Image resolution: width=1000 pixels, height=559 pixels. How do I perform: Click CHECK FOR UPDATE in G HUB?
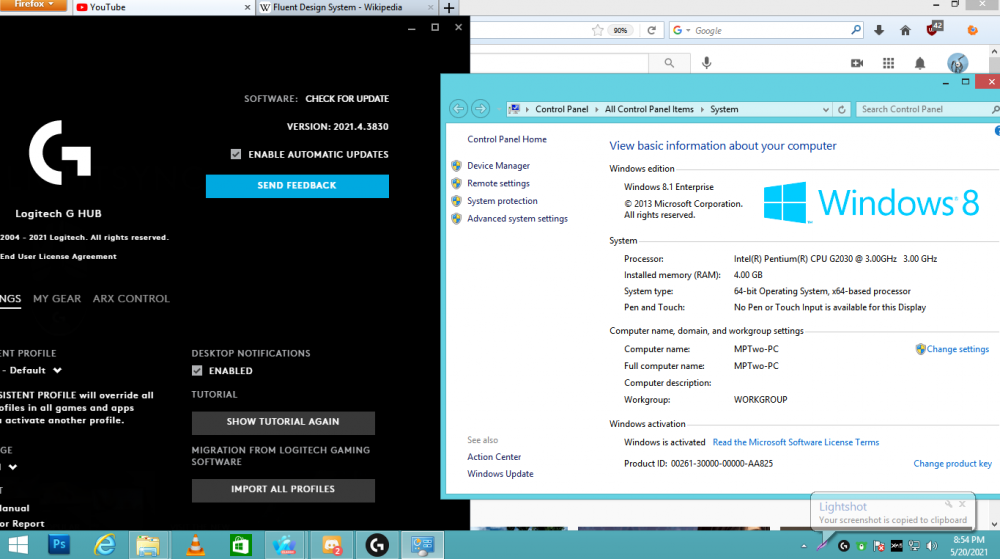point(347,99)
